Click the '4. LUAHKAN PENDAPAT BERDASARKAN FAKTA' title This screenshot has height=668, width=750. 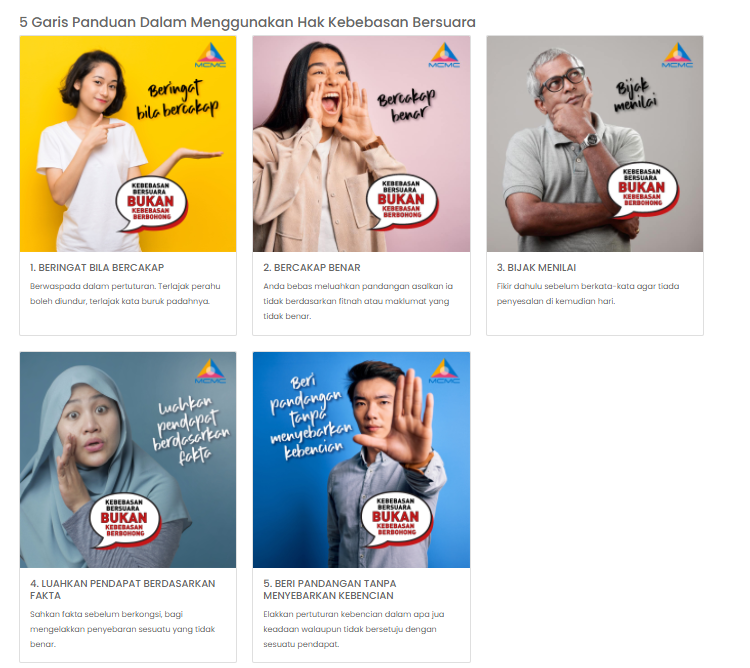pyautogui.click(x=122, y=590)
